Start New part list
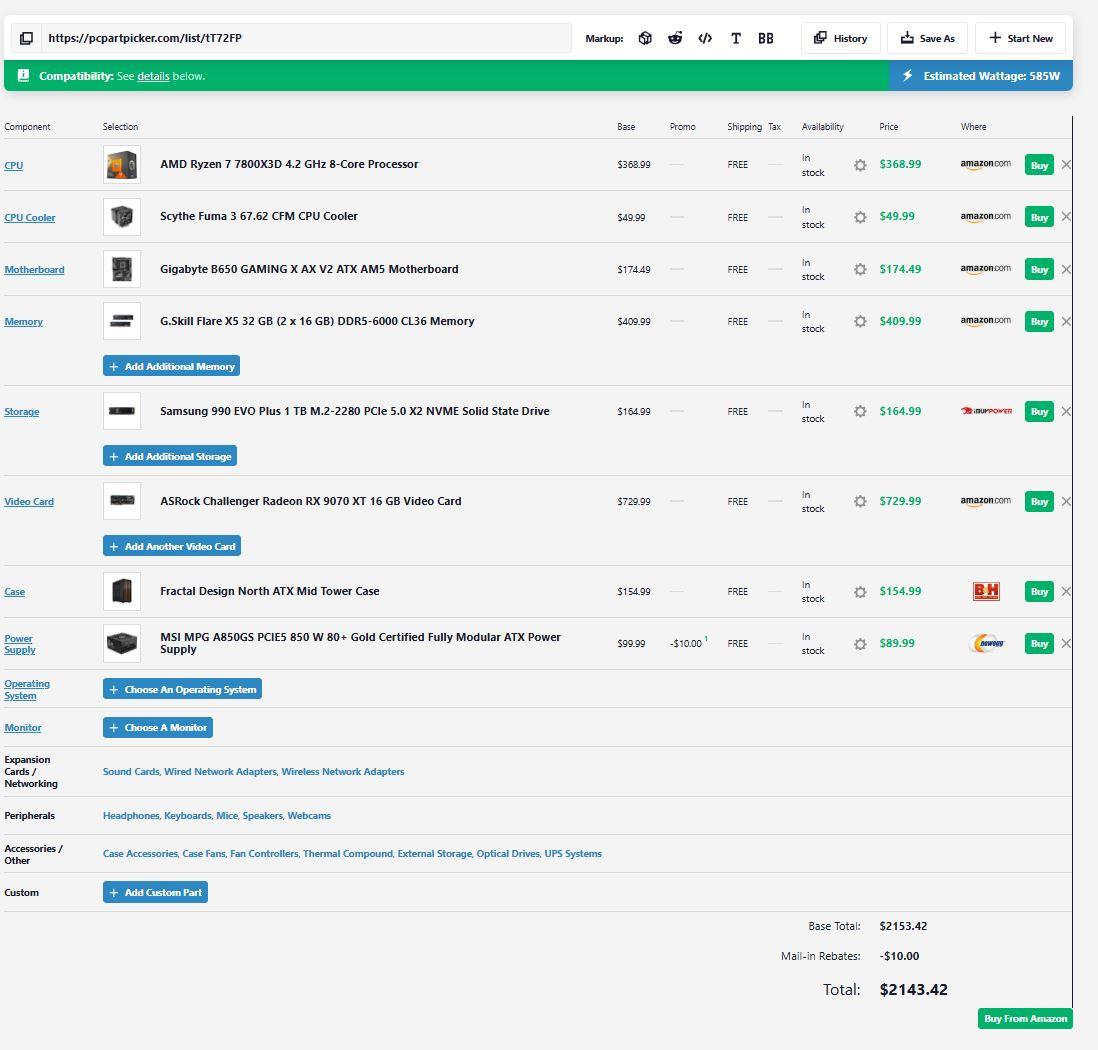Image resolution: width=1098 pixels, height=1050 pixels. (1020, 38)
